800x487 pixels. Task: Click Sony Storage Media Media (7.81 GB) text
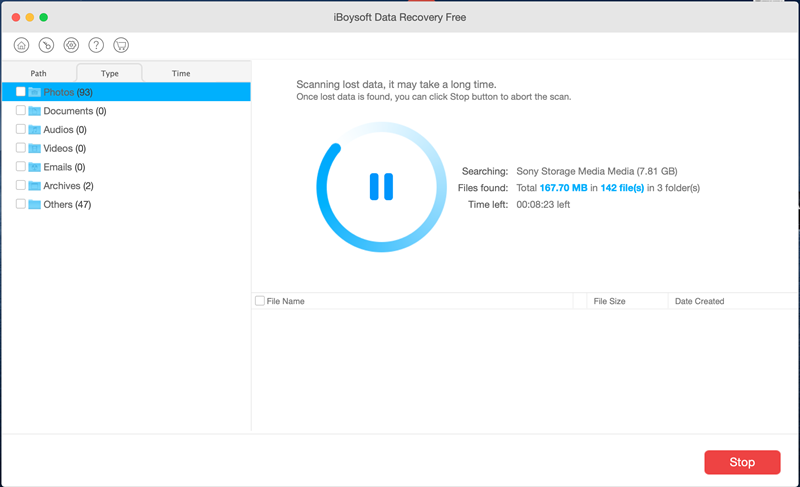(x=596, y=171)
